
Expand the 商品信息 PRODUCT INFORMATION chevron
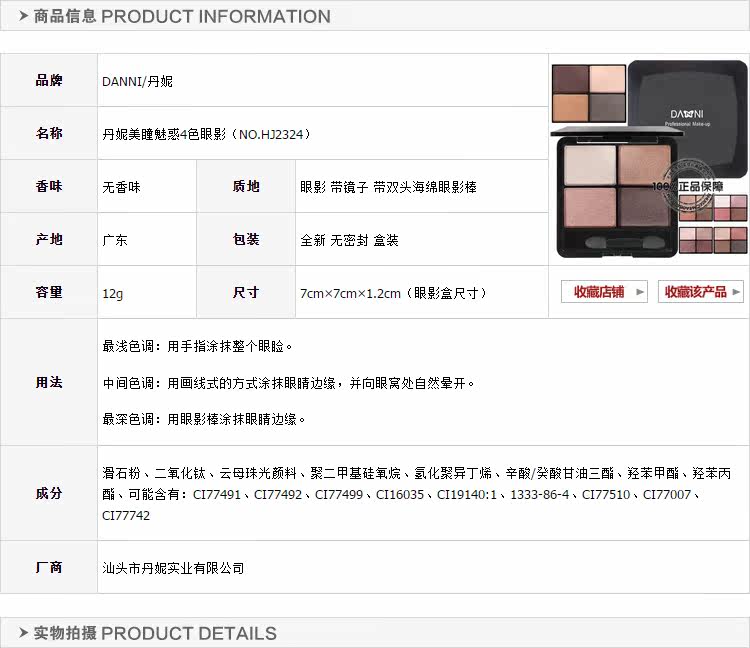23,16
